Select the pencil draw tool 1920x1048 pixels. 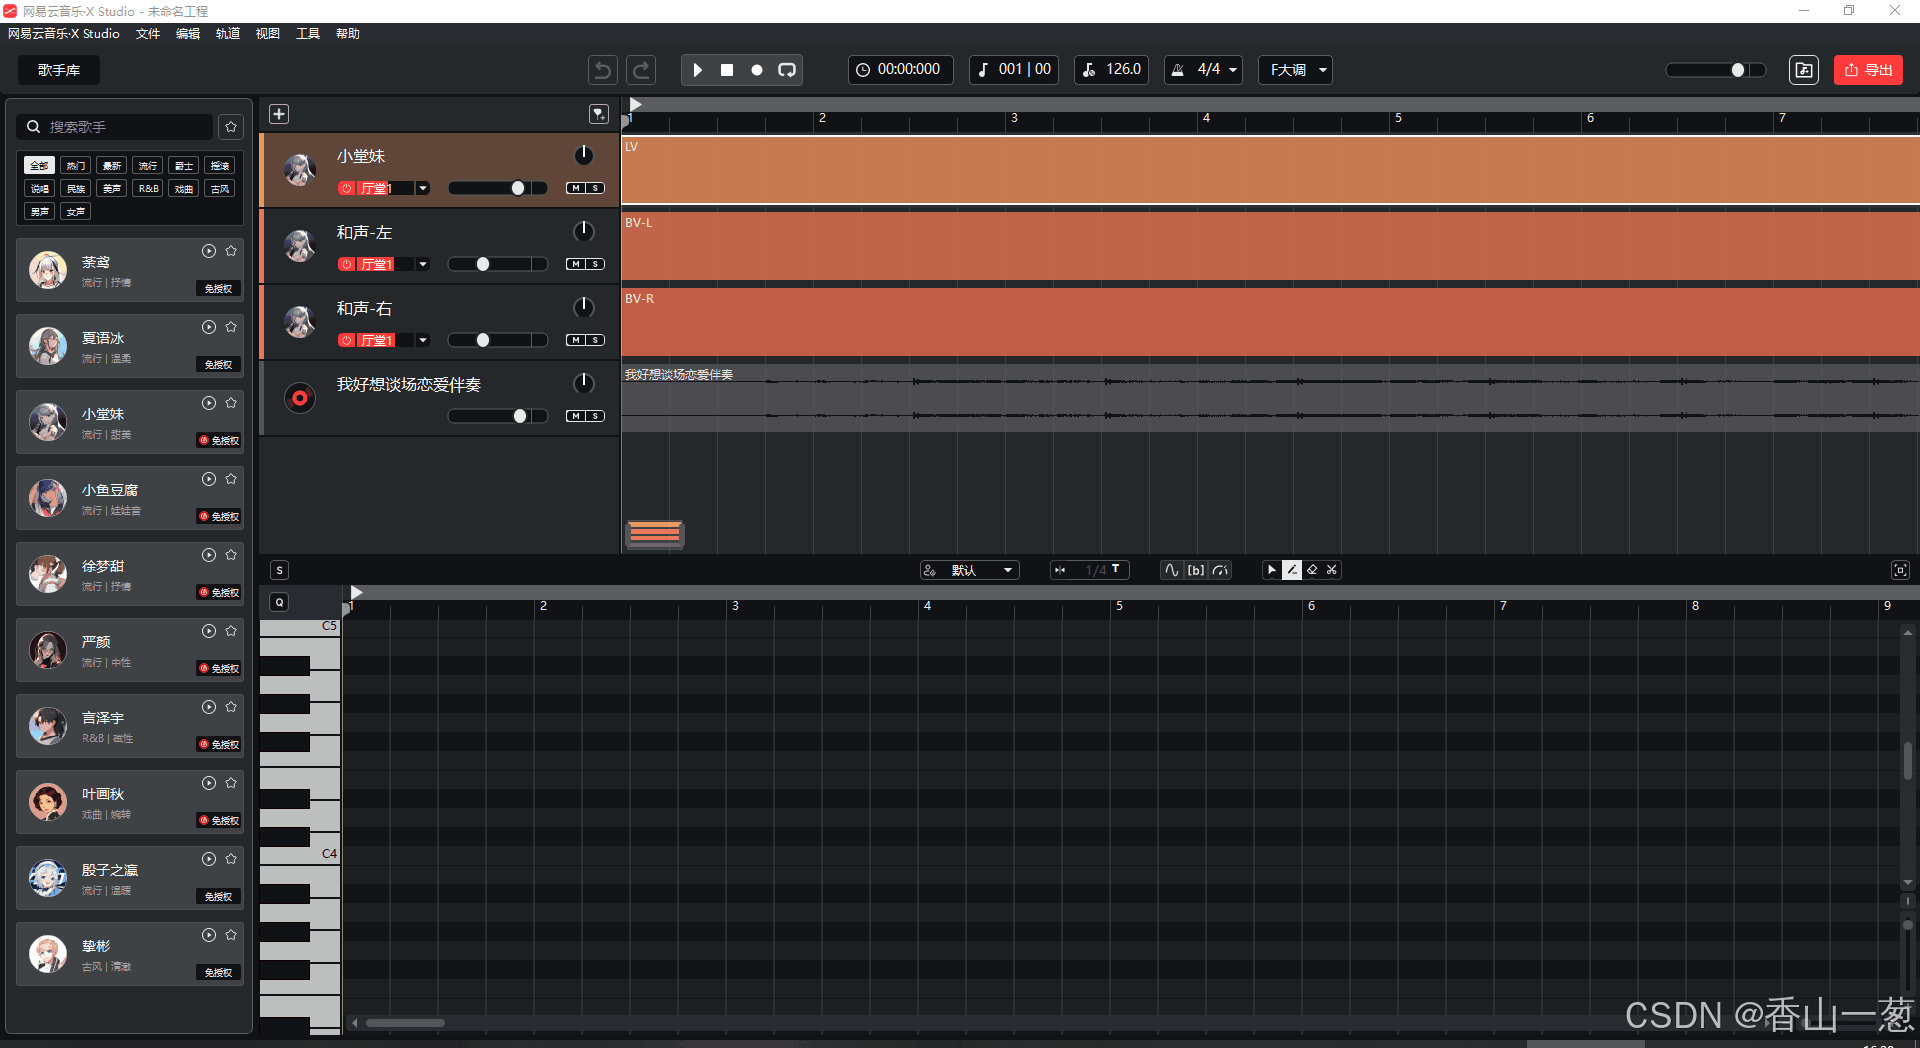[1292, 570]
